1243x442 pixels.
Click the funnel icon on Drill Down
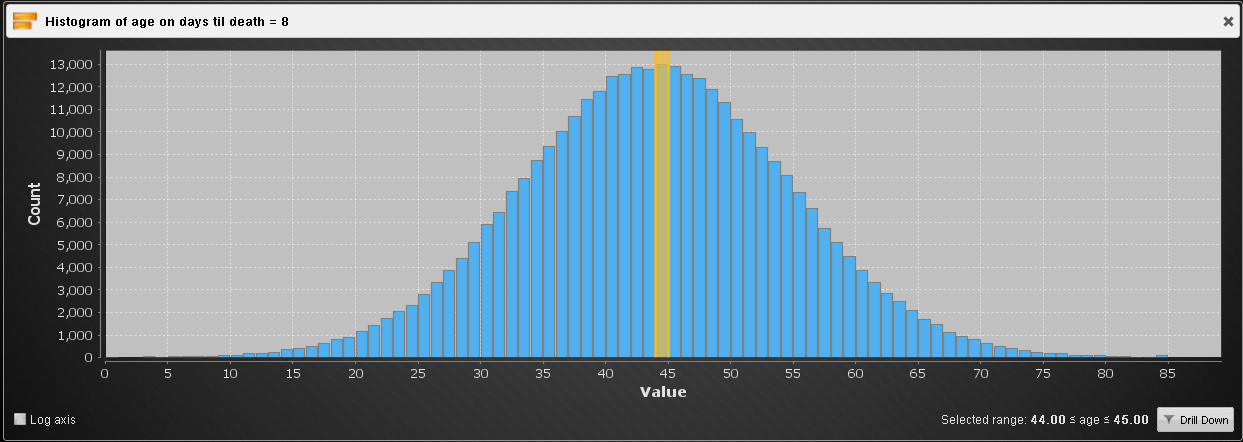click(x=1170, y=420)
